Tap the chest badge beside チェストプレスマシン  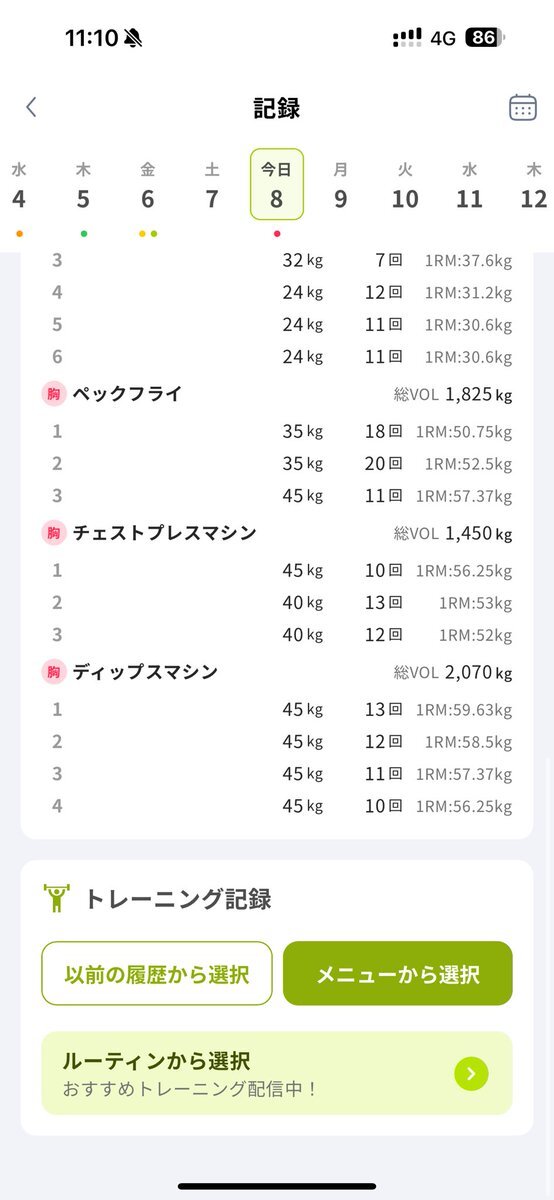click(53, 533)
